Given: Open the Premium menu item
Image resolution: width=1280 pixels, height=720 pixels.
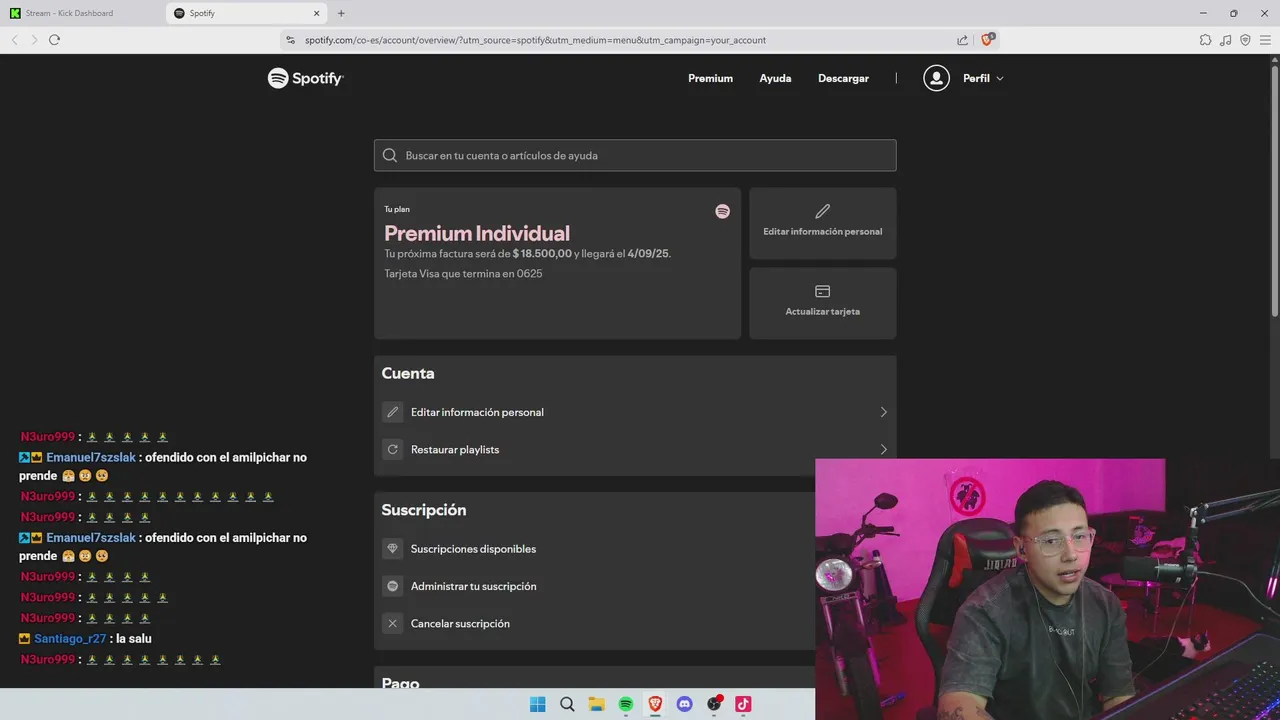Looking at the screenshot, I should (x=710, y=78).
